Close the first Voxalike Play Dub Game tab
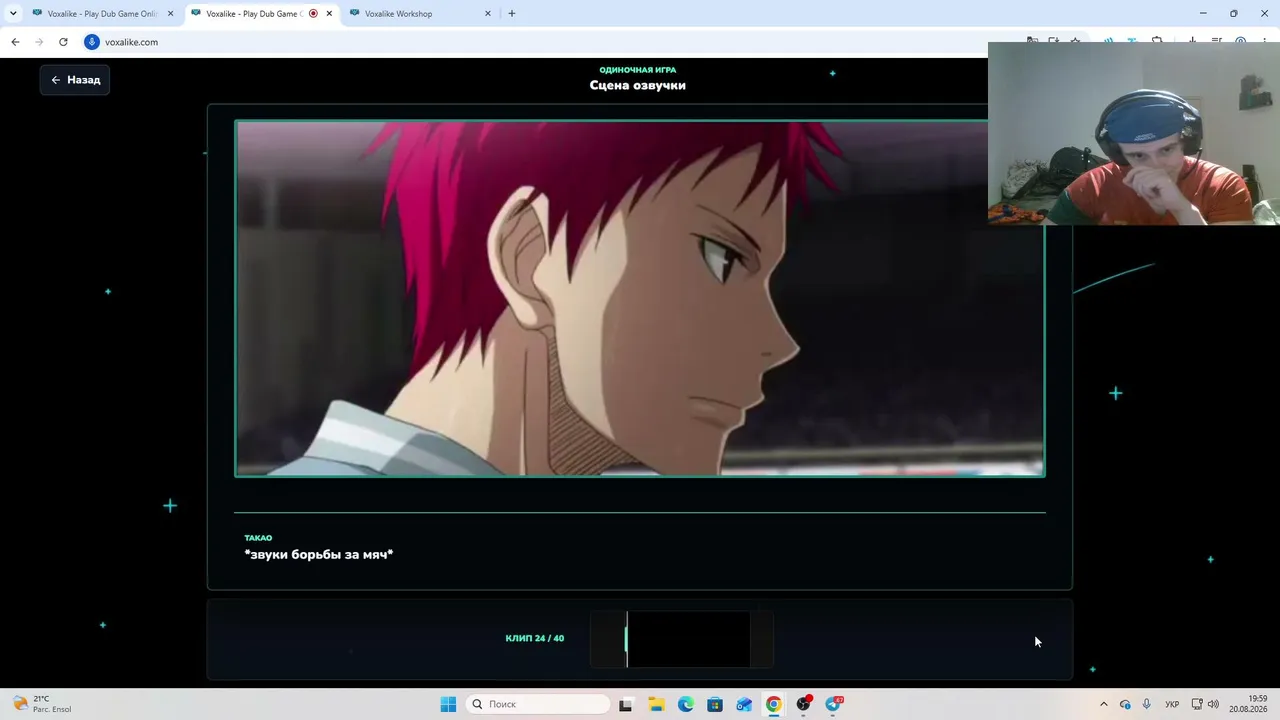 click(171, 14)
